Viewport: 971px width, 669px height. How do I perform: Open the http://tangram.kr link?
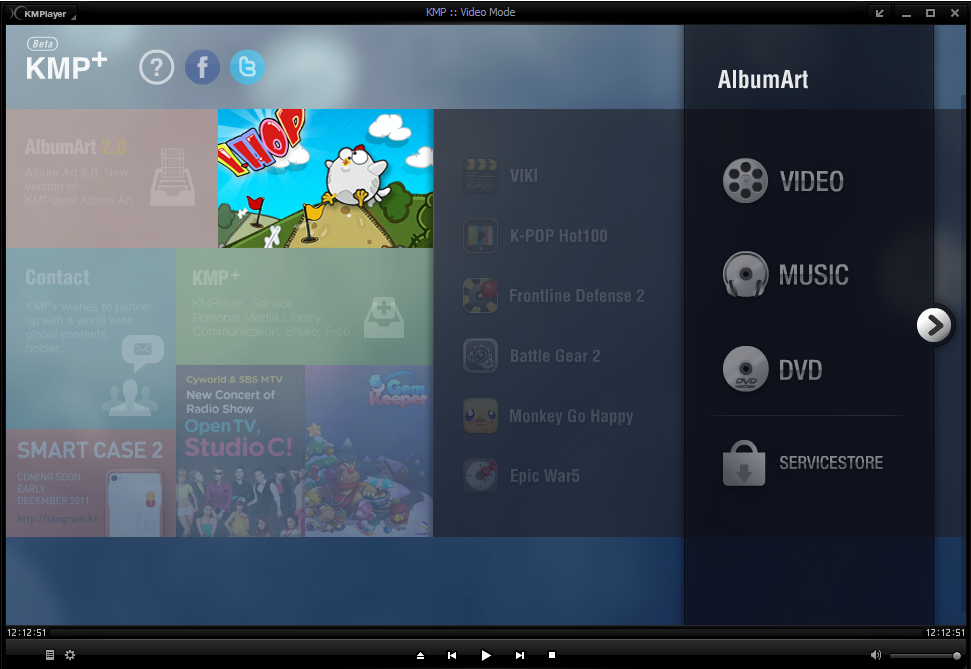58,518
